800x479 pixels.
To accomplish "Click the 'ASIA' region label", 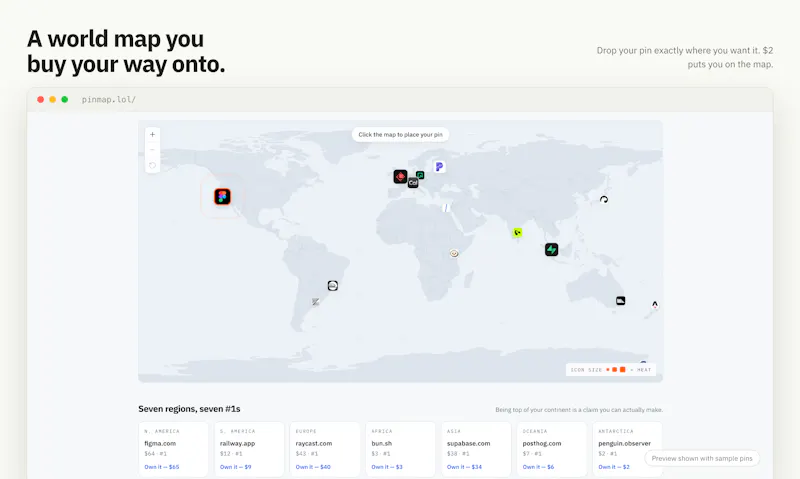I will pyautogui.click(x=454, y=431).
